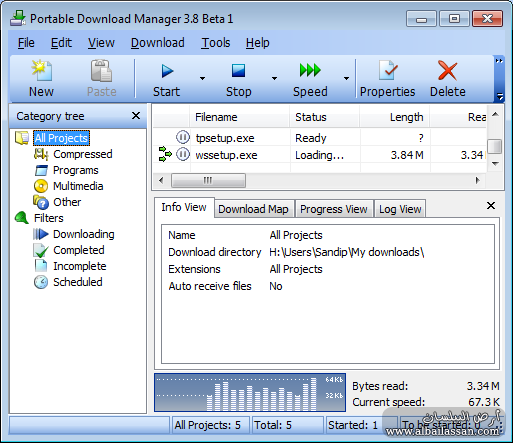The height and width of the screenshot is (443, 513).
Task: Sort by the Filename column header
Action: click(x=239, y=117)
